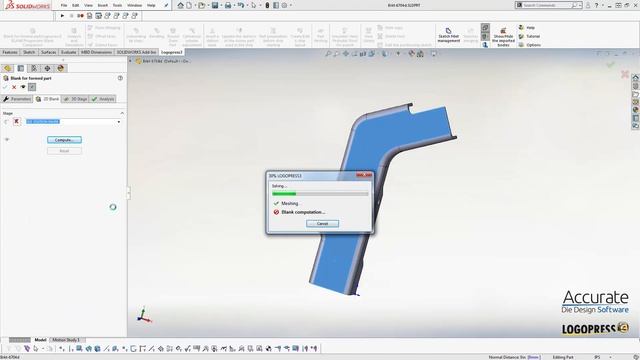Open the Stage dropdown list
This screenshot has height=360, width=640.
(x=119, y=122)
